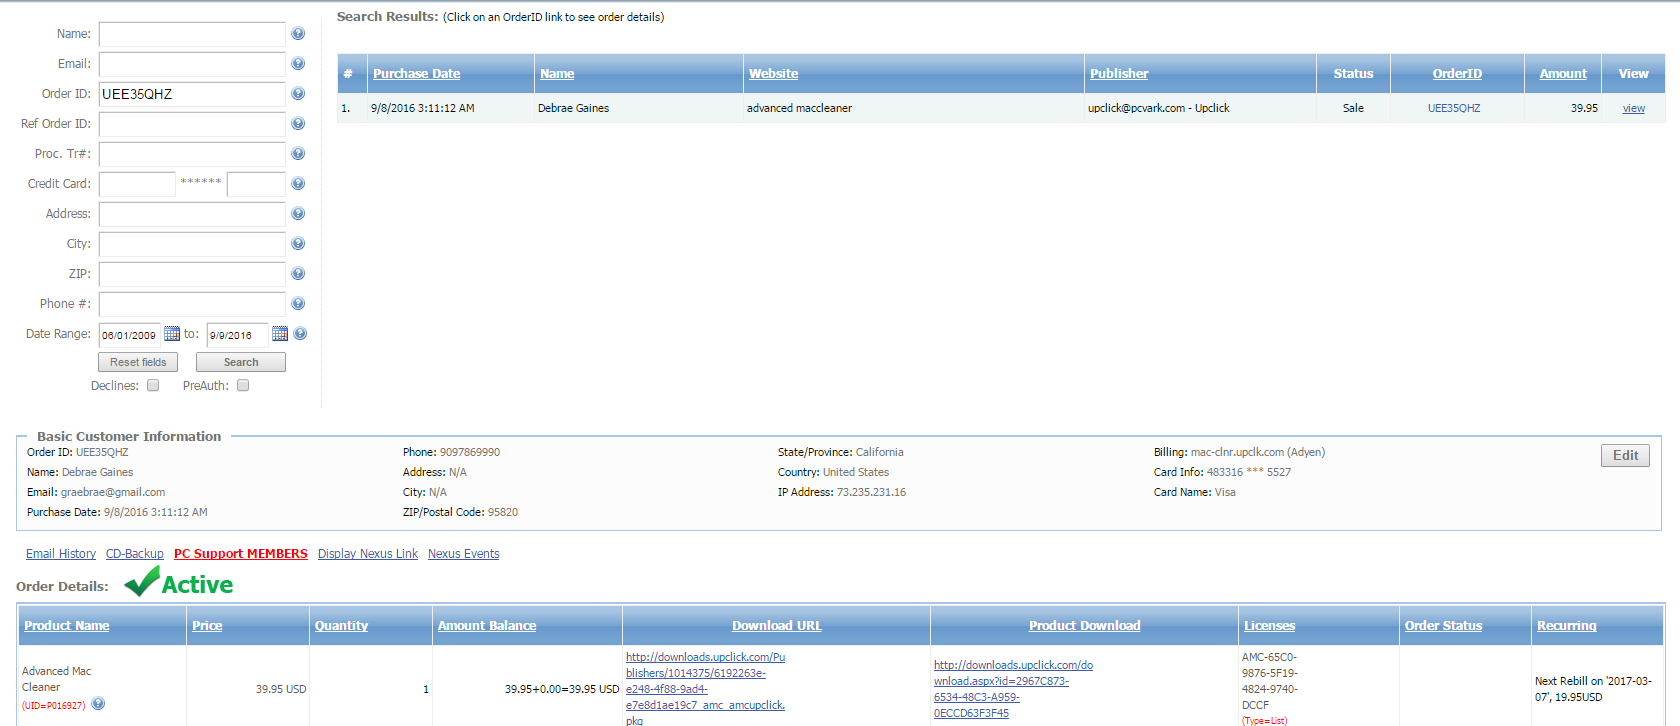Image resolution: width=1680 pixels, height=726 pixels.
Task: Tick the PreAuth checkbox
Action: [243, 385]
